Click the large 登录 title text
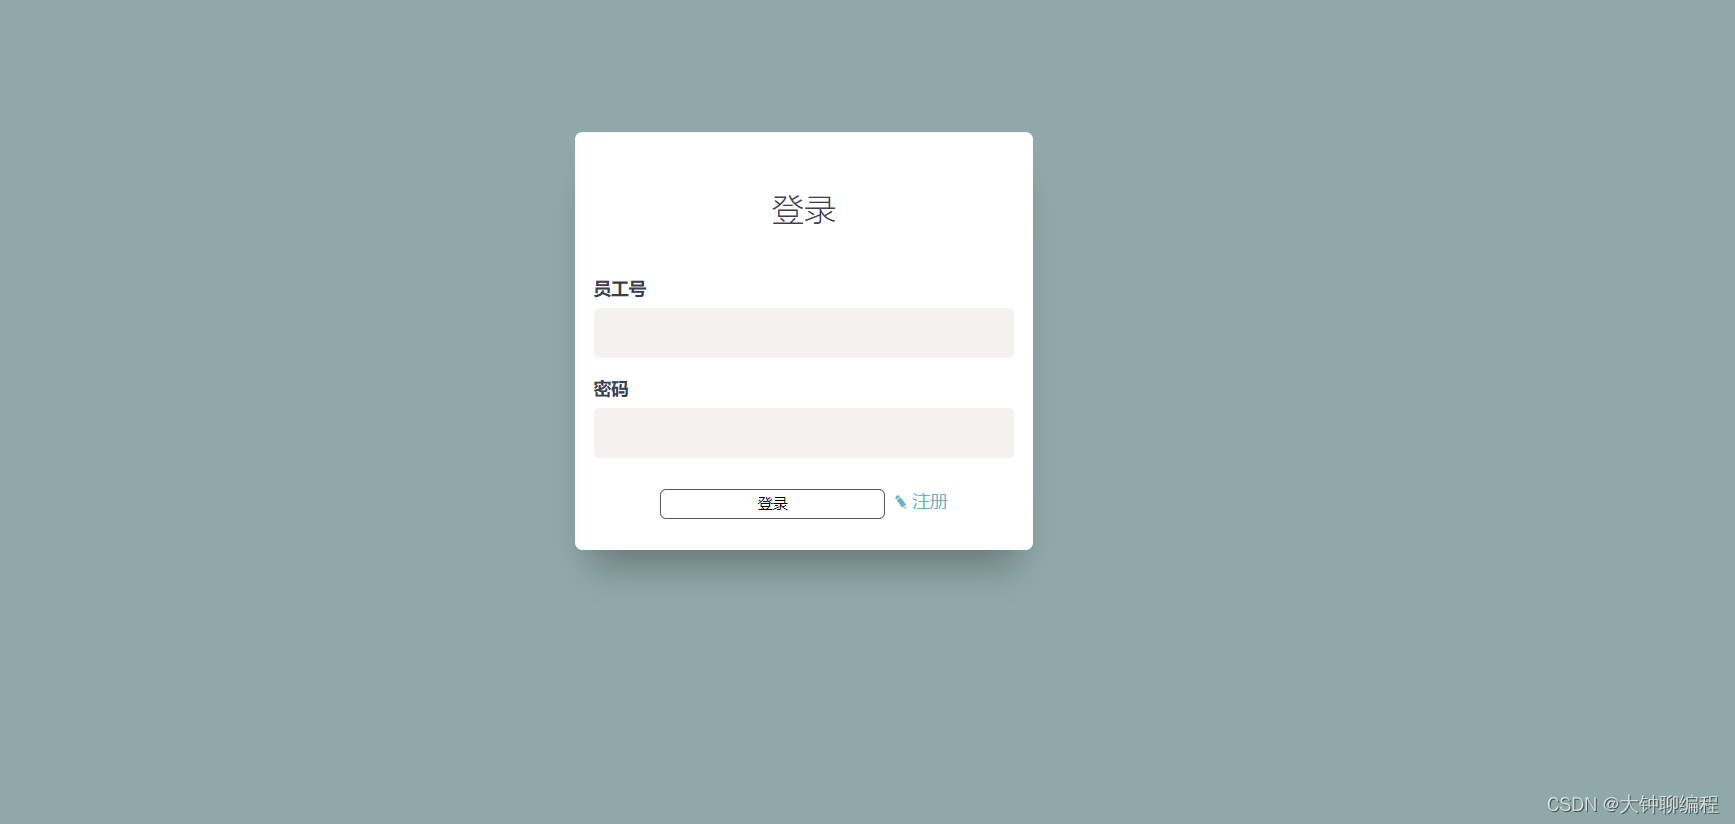The width and height of the screenshot is (1735, 824). tap(804, 210)
